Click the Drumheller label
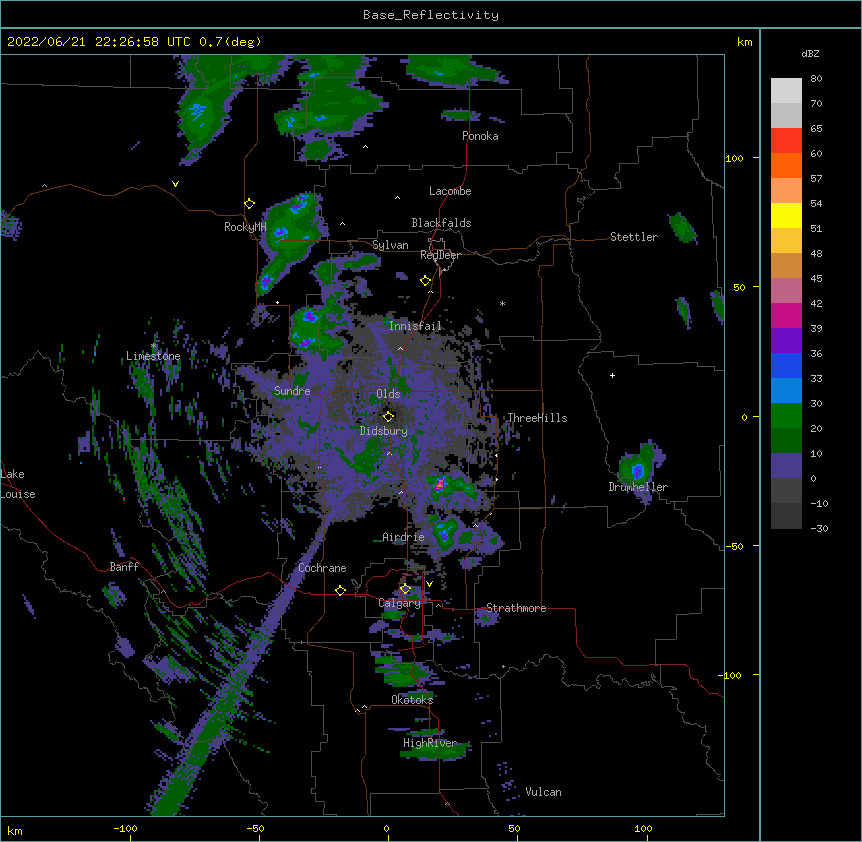Image resolution: width=862 pixels, height=842 pixels. point(638,487)
